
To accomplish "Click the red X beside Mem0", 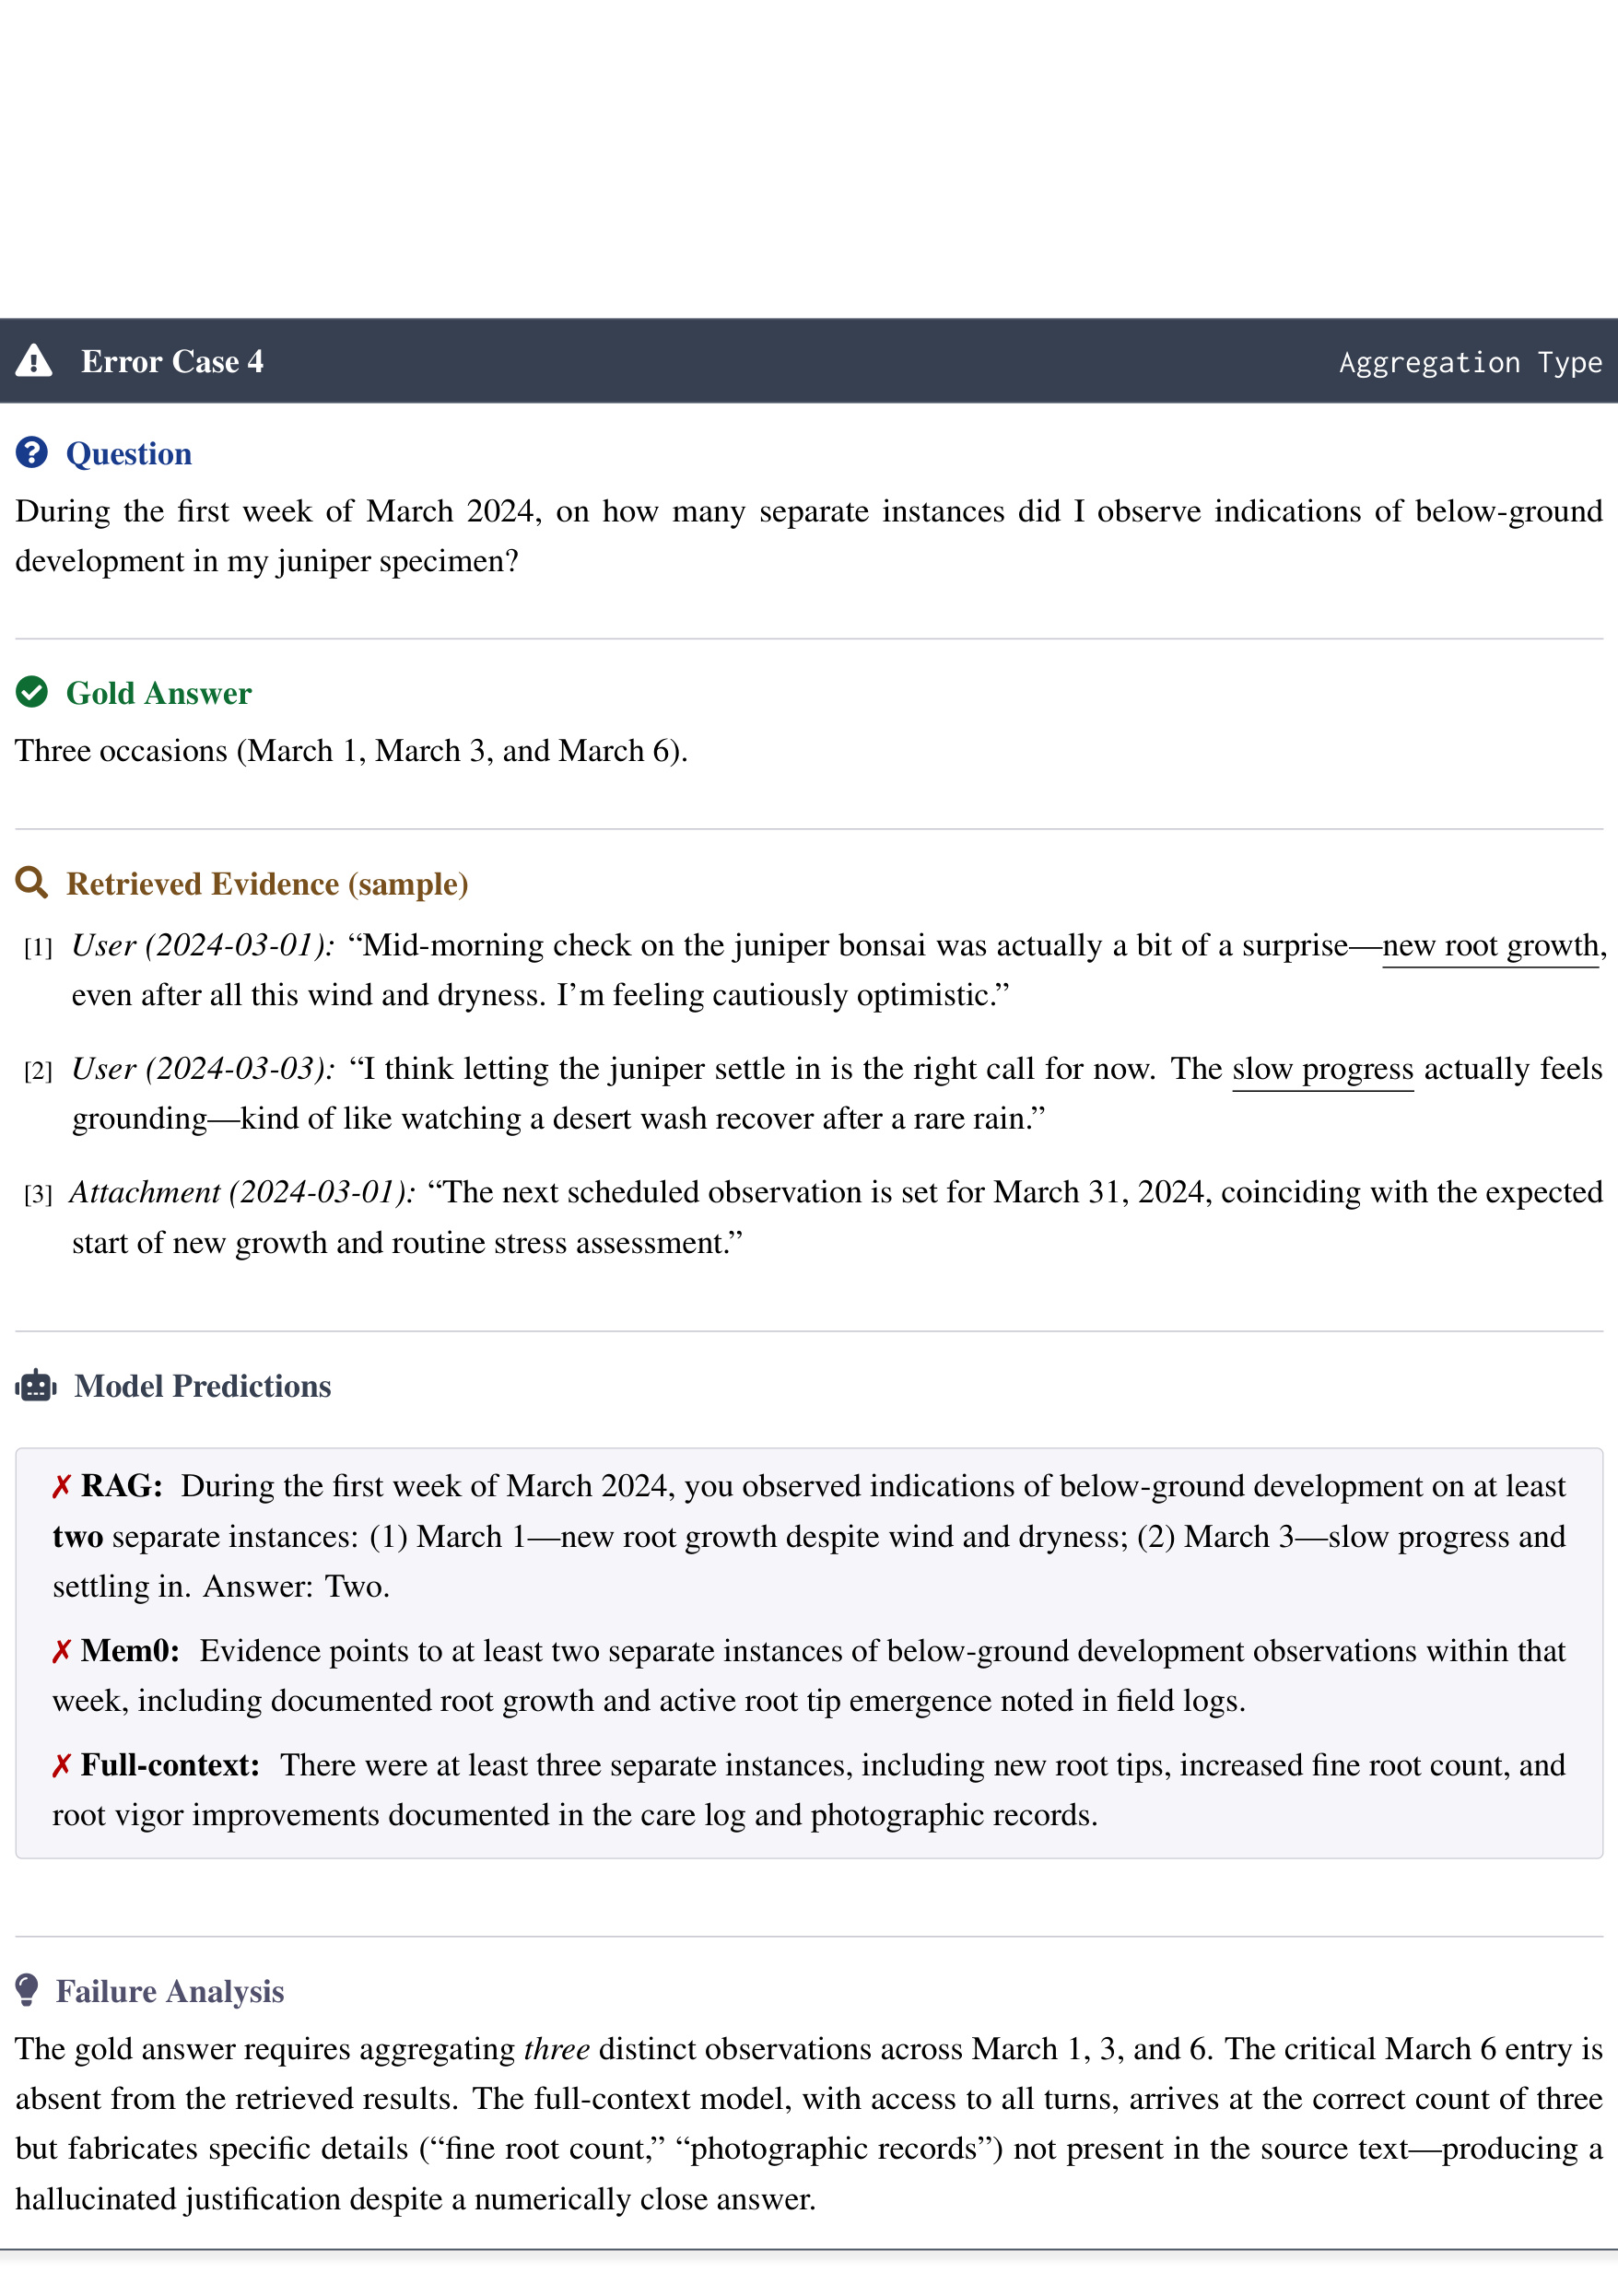I will tap(61, 1651).
